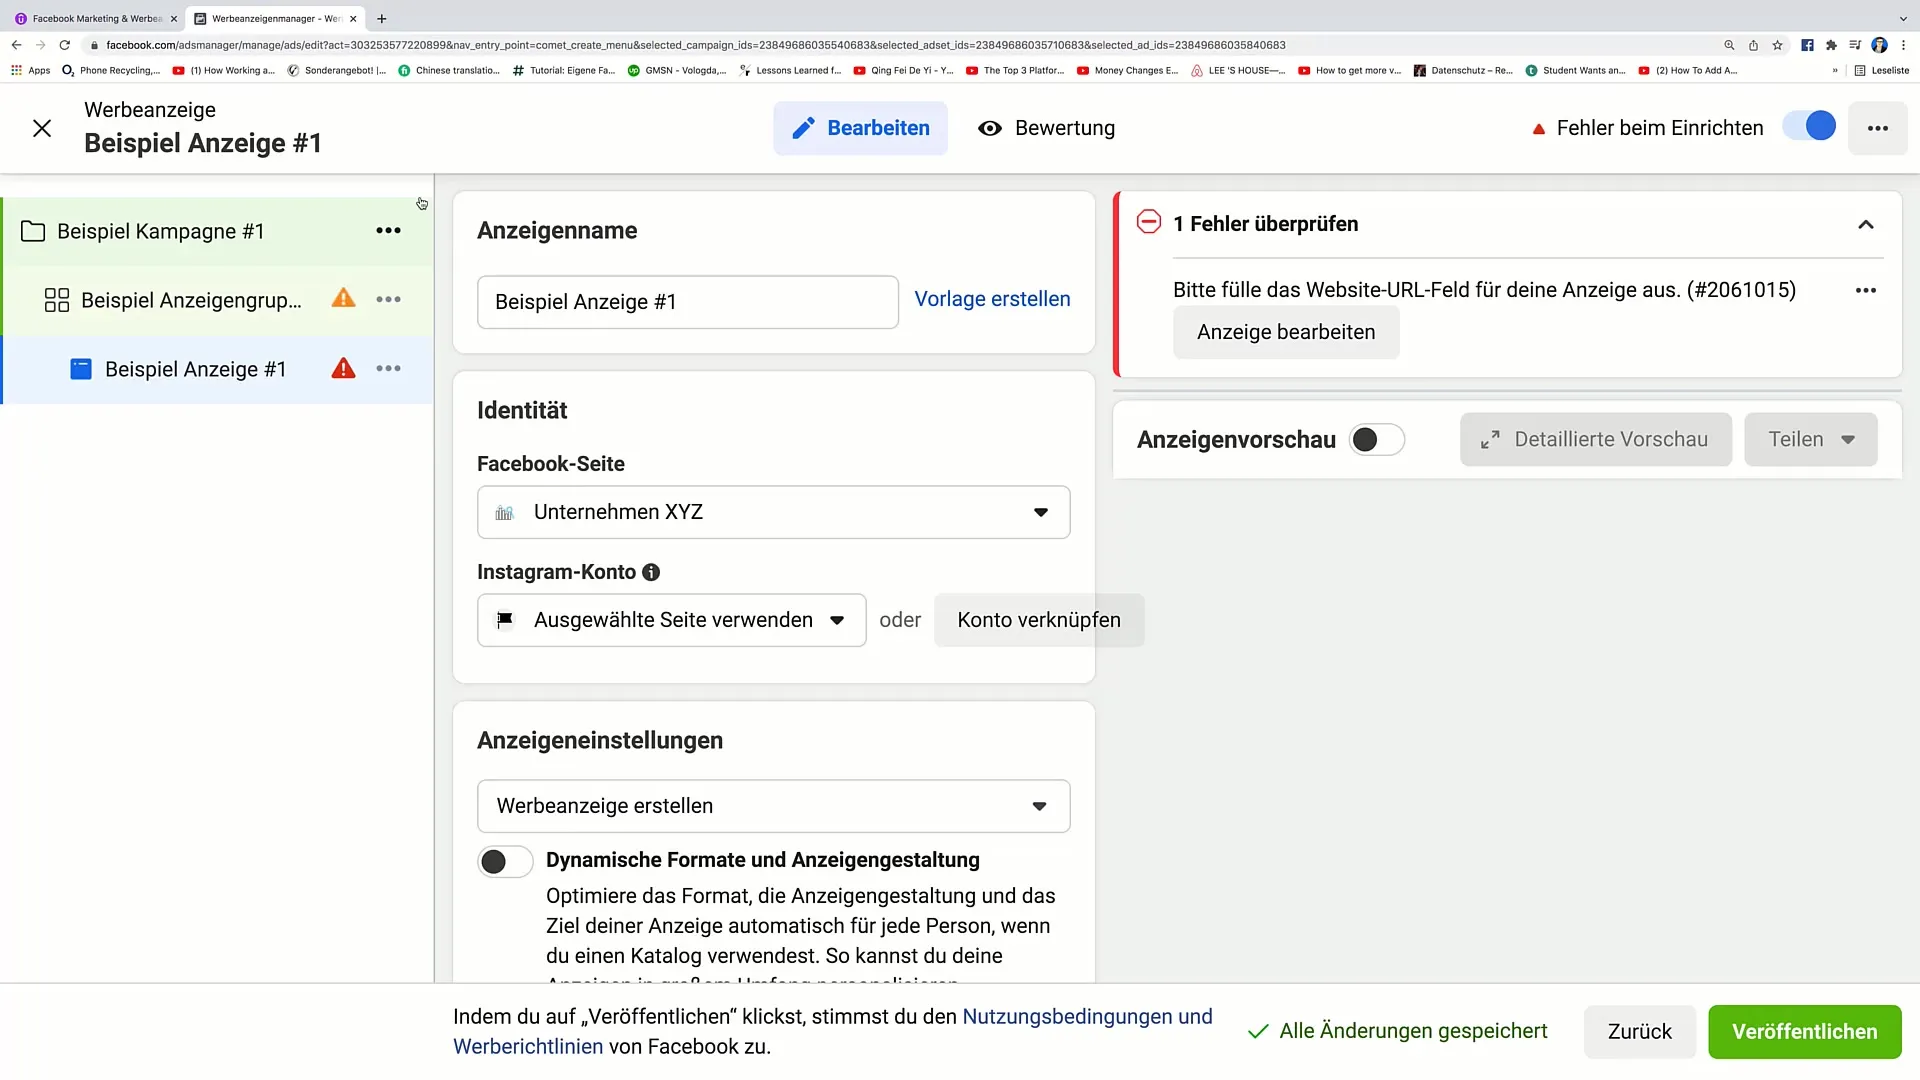
Task: Click the Bewertung (Review) eye icon
Action: click(992, 128)
